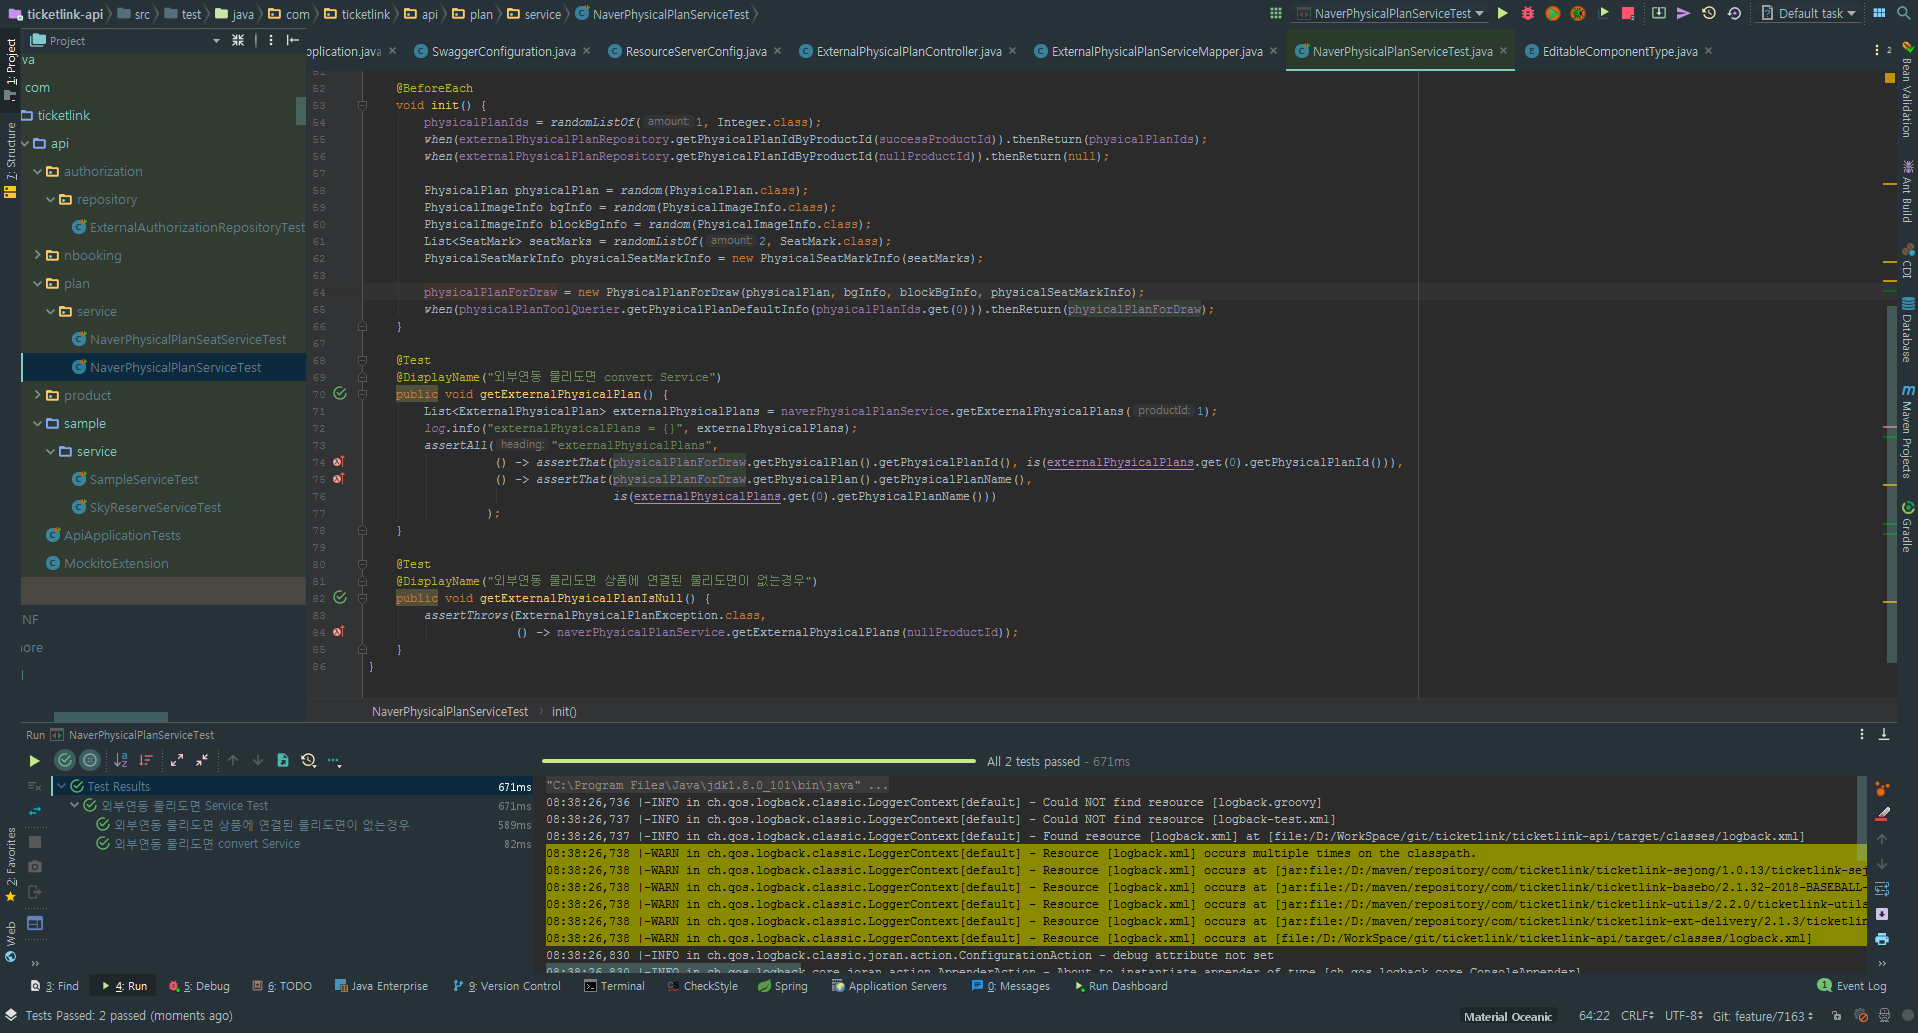Expand all test result nodes
The width and height of the screenshot is (1918, 1033).
coord(177,761)
